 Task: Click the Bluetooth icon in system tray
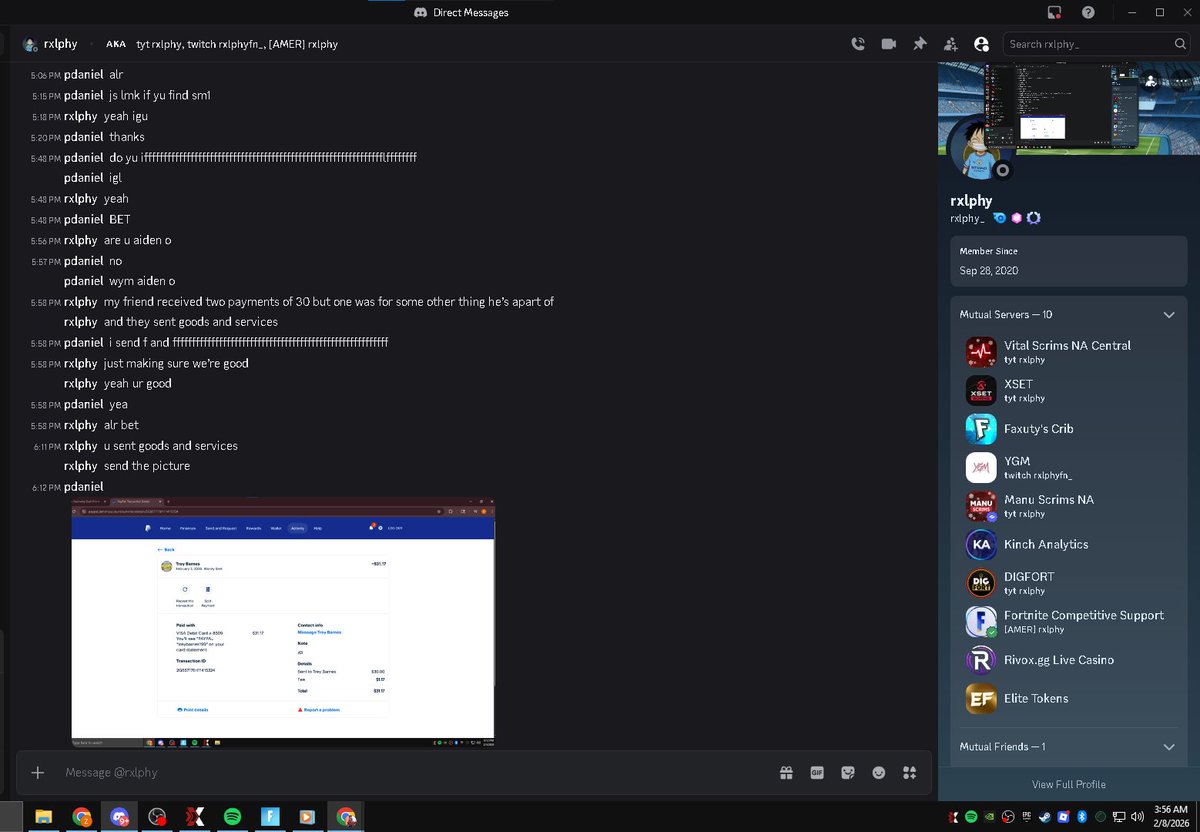[1082, 817]
